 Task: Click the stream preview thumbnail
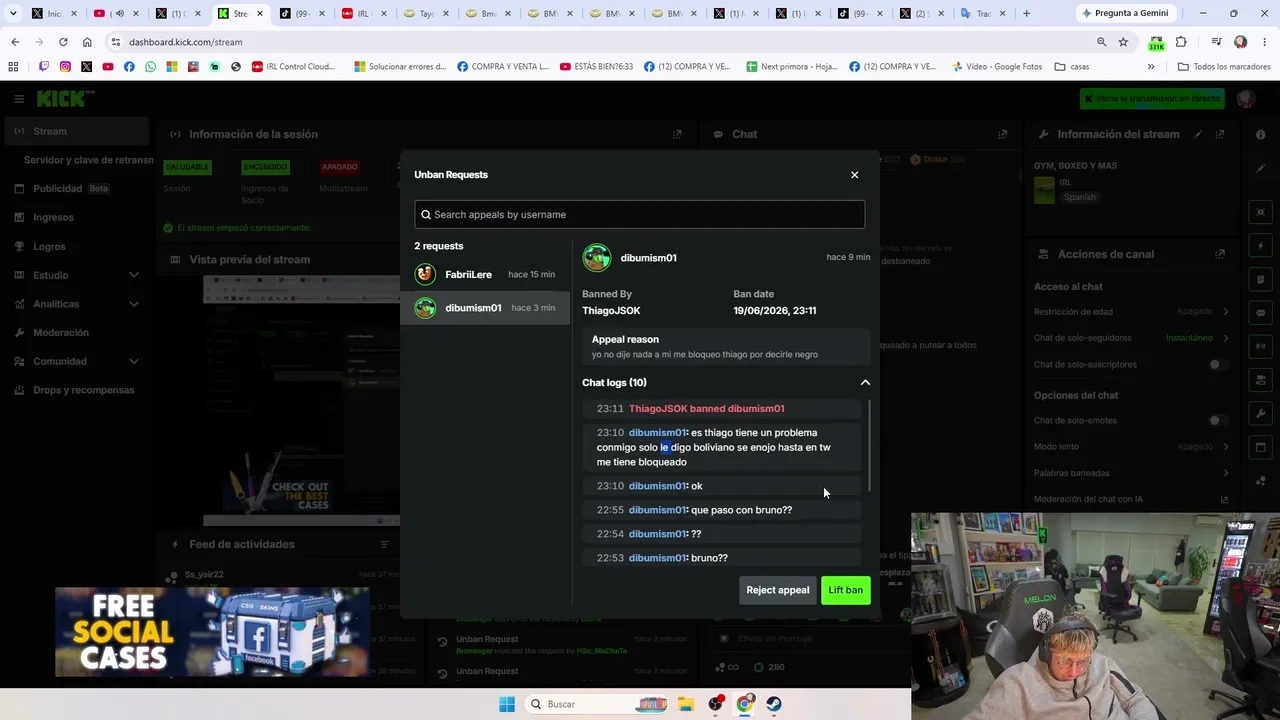pos(301,401)
